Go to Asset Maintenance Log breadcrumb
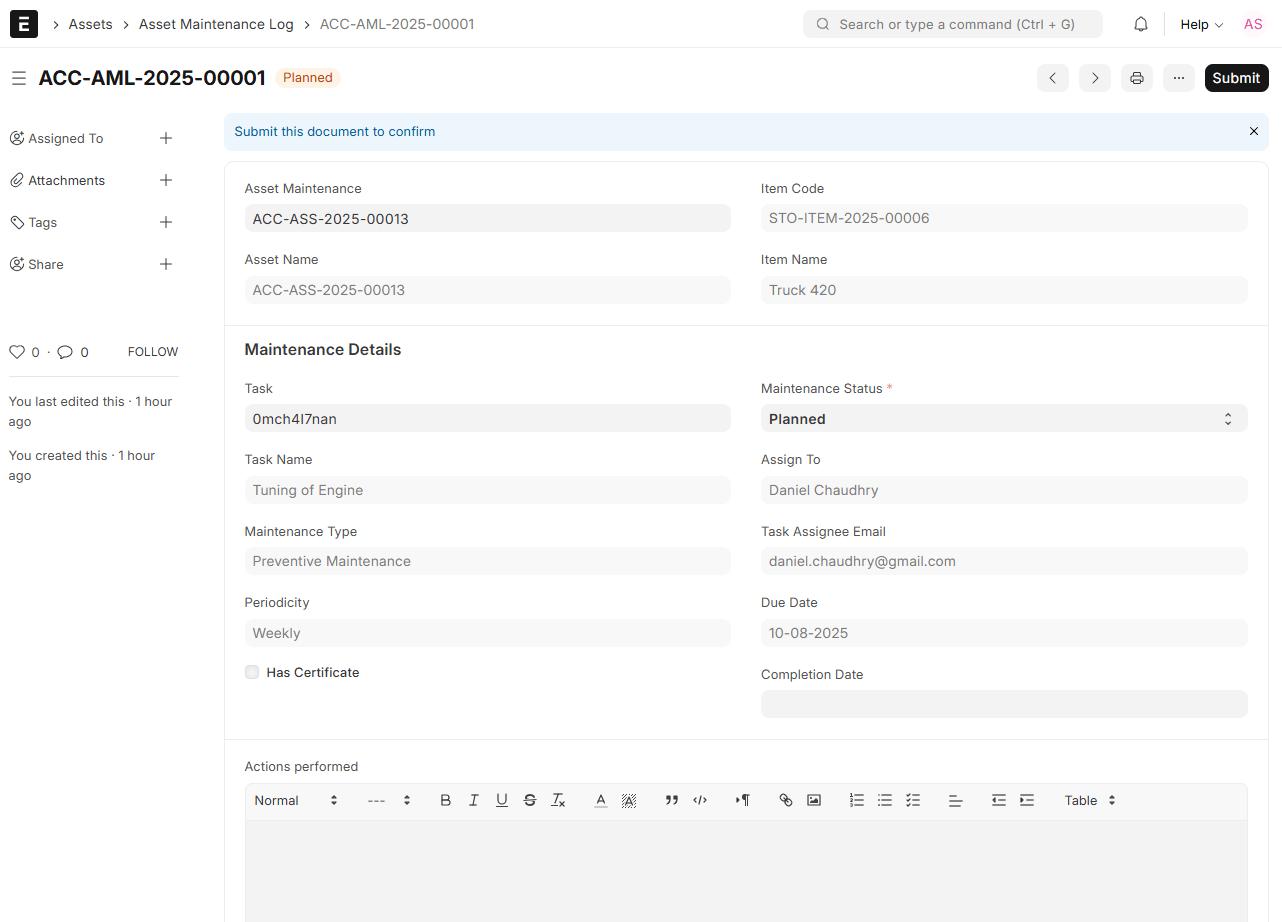1282x922 pixels. (x=216, y=24)
